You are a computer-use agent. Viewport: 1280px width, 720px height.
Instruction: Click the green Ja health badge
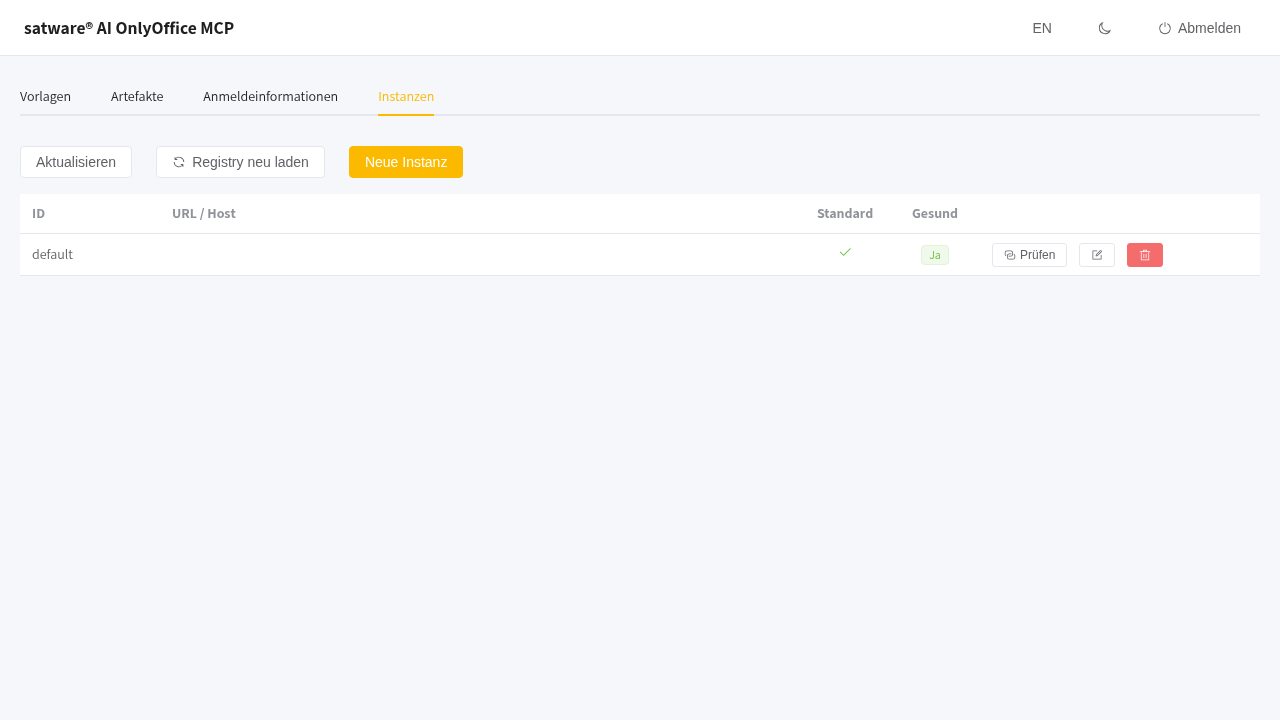click(x=935, y=255)
